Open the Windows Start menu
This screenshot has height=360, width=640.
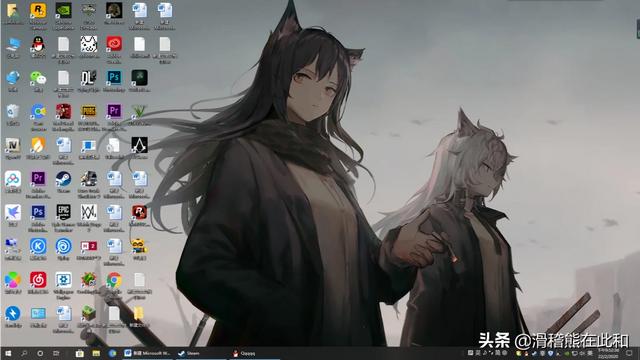tap(8, 353)
